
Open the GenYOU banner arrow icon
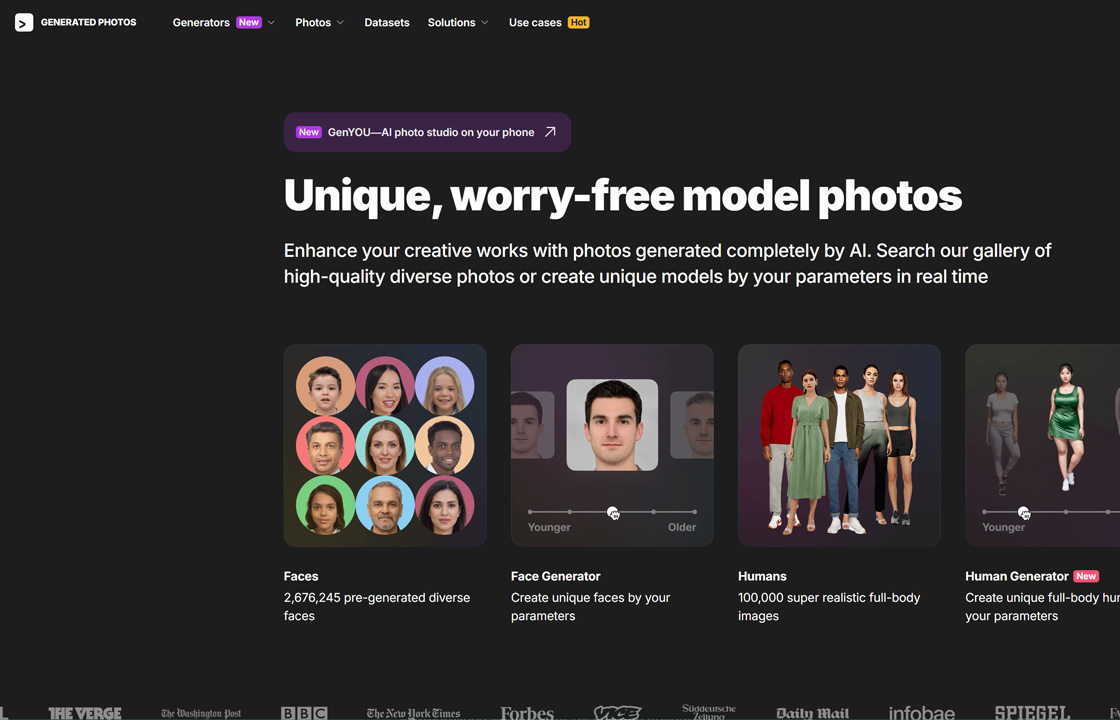[550, 132]
